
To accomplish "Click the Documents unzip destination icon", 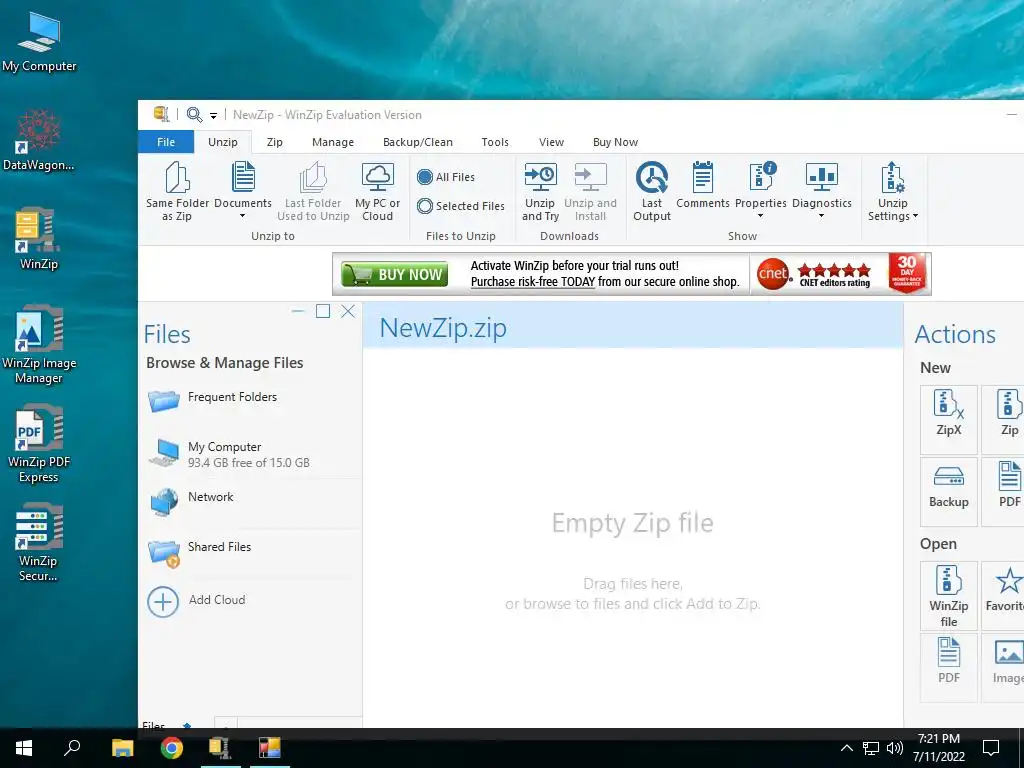I will (x=243, y=177).
